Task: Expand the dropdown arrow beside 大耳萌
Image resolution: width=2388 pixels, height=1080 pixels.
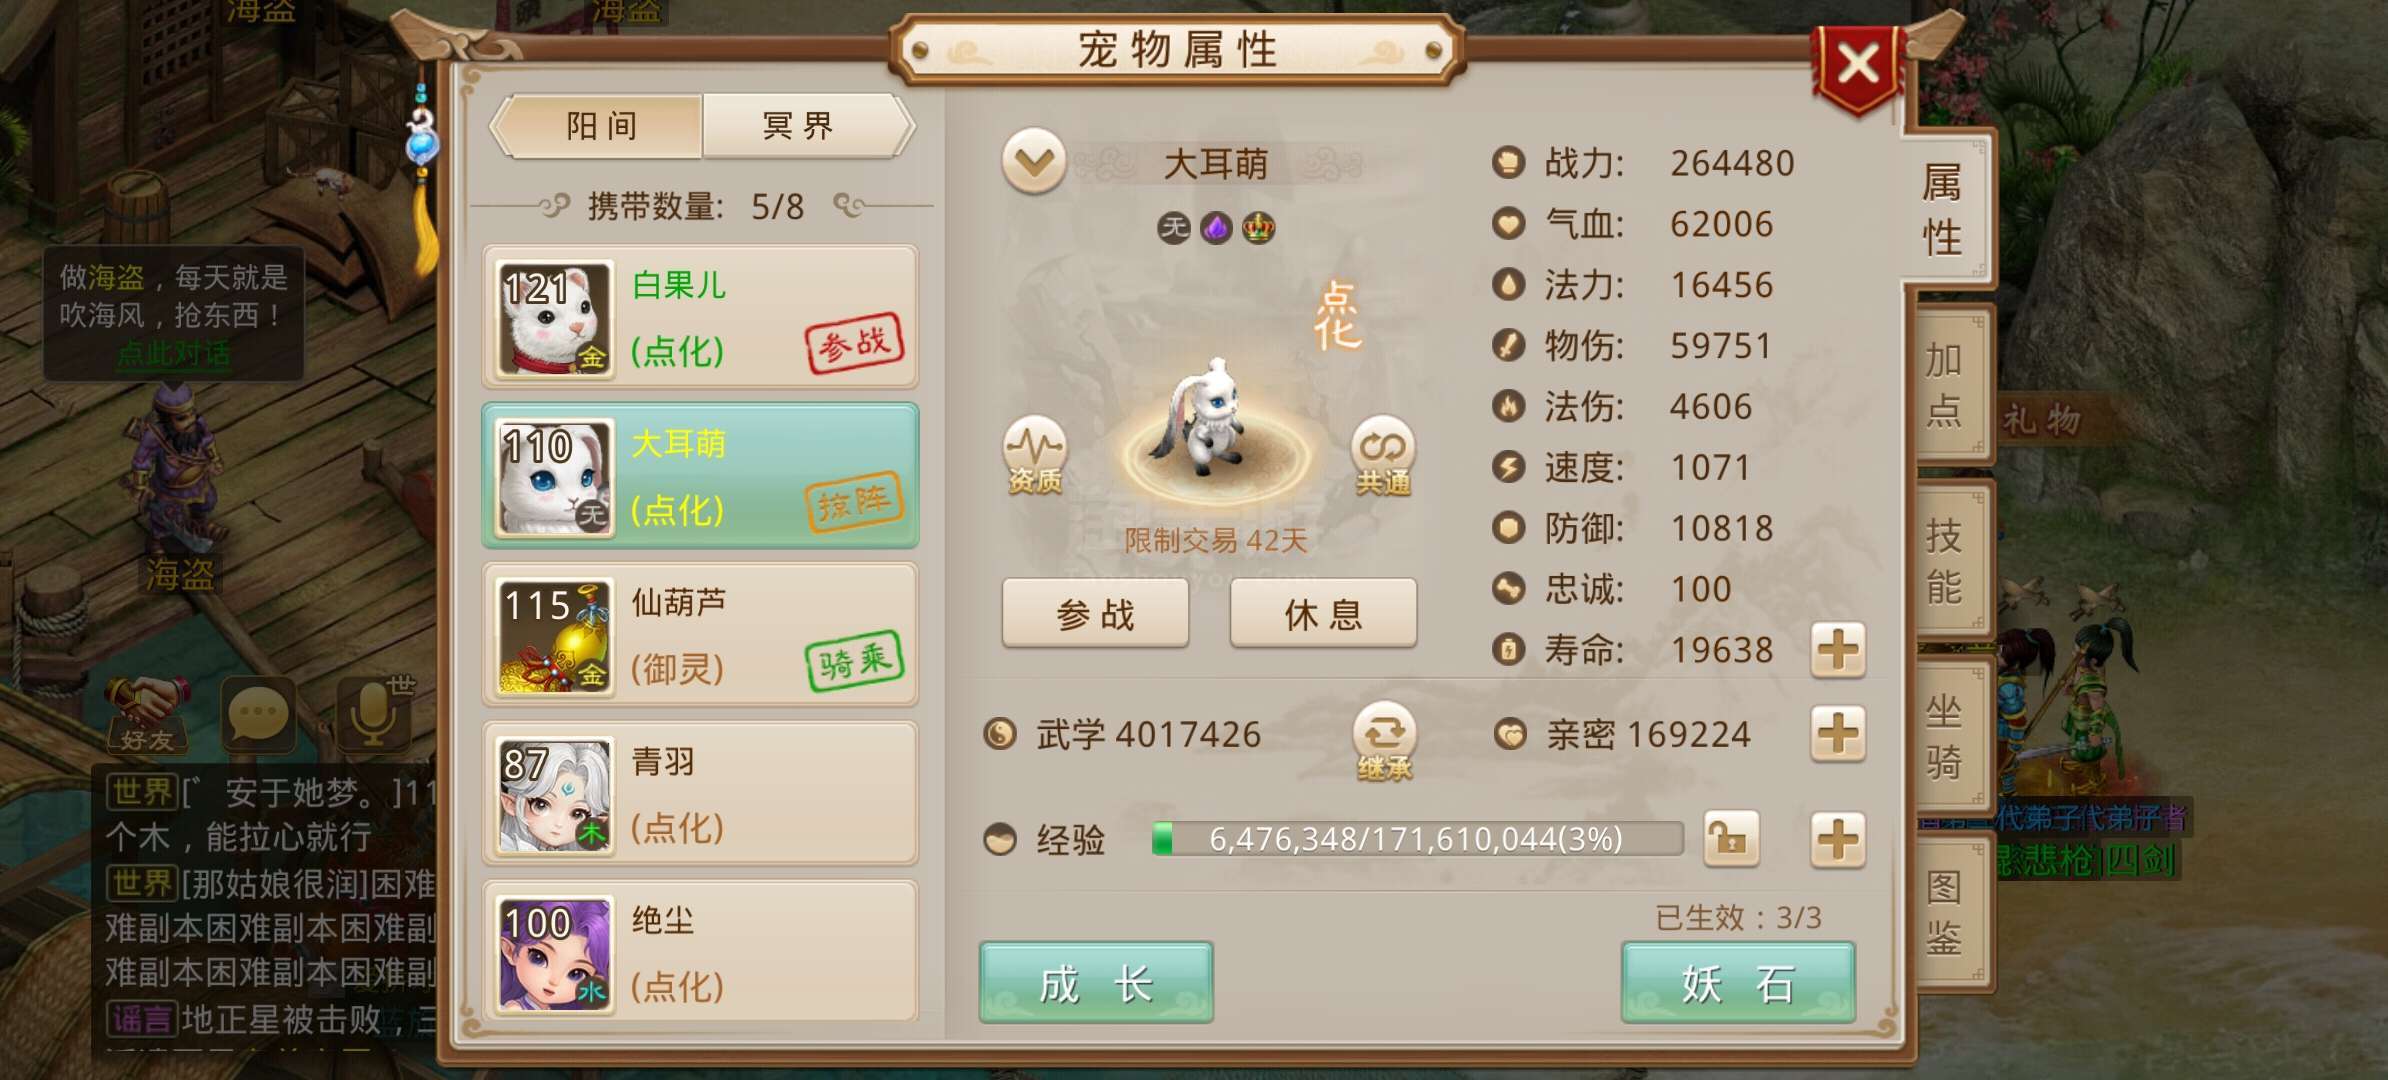Action: click(1034, 161)
